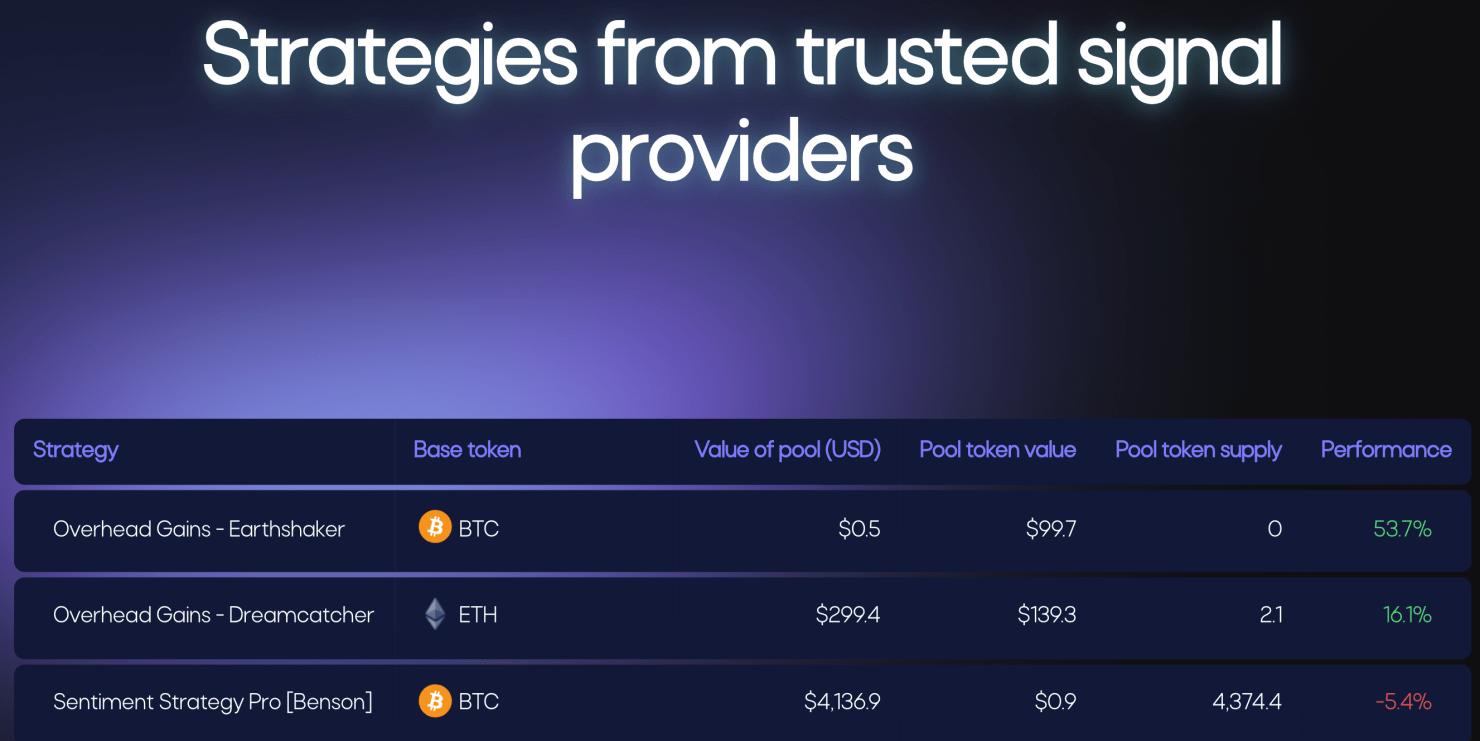Click the Strategies from trusted signal providers heading

[741, 100]
